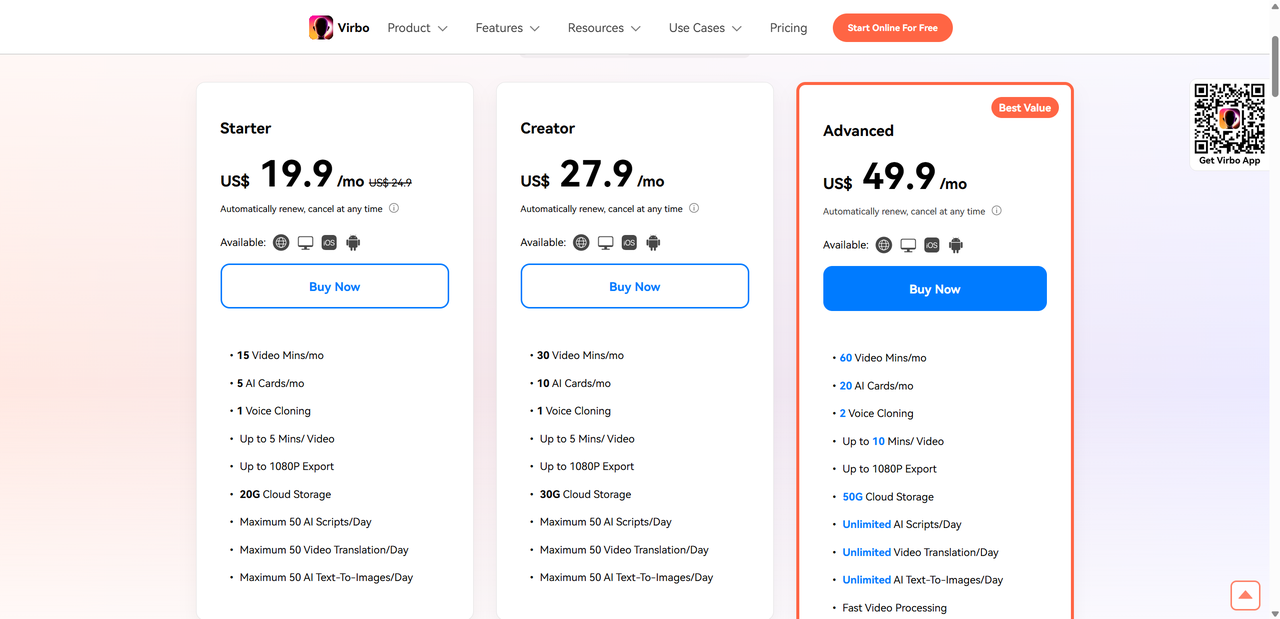Viewport: 1280px width, 619px height.
Task: Go to the Pricing page
Action: click(x=788, y=28)
